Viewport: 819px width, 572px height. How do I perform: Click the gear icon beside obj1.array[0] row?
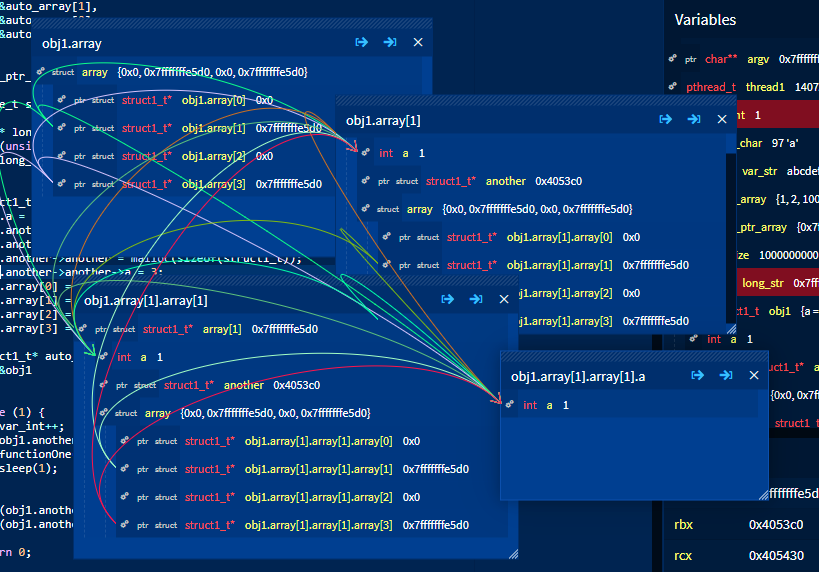62,99
